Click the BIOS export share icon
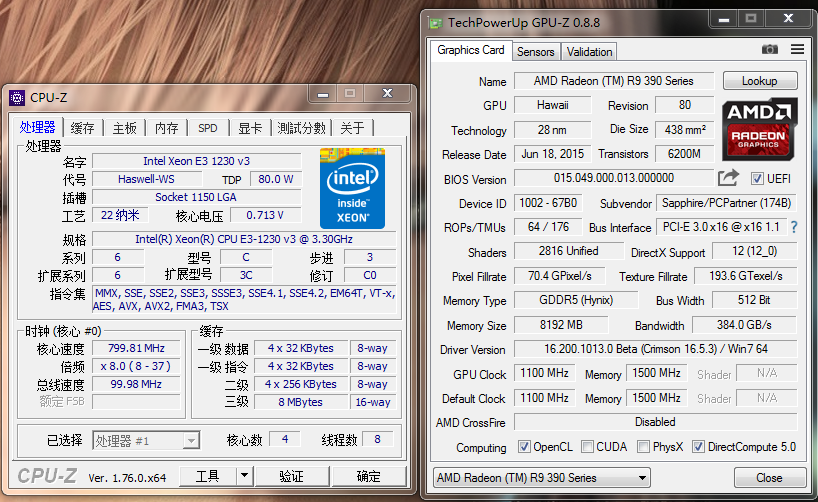818x502 pixels. pyautogui.click(x=728, y=178)
